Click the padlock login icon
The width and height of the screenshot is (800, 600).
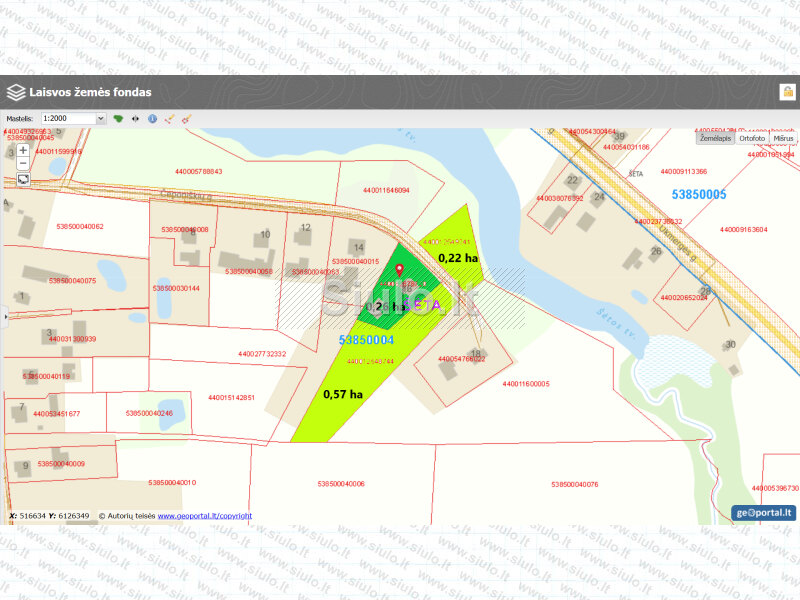coord(787,92)
